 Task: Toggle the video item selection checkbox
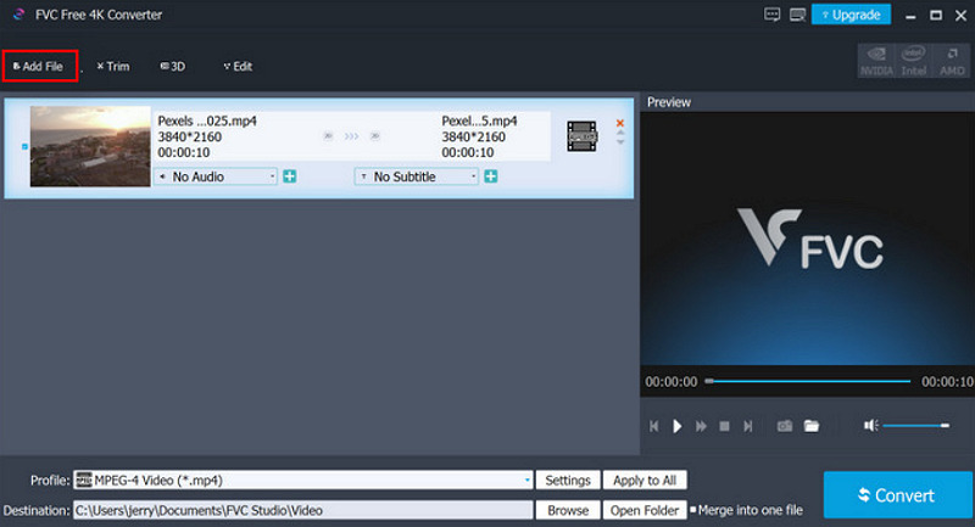[25, 146]
